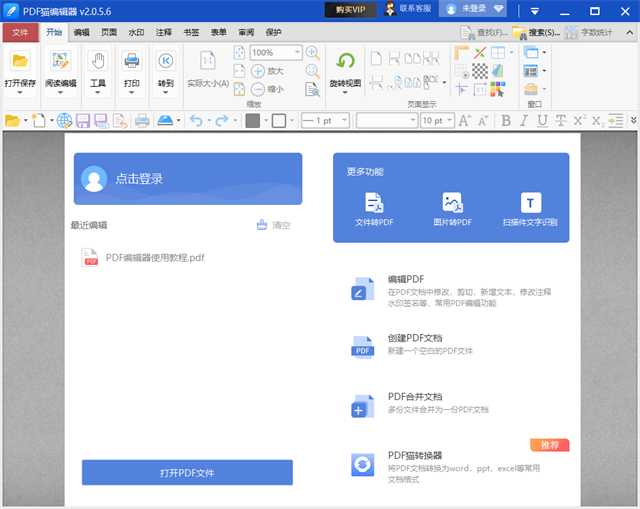Open 联系客服 customer service link
Viewport: 640px width, 509px height.
point(408,9)
